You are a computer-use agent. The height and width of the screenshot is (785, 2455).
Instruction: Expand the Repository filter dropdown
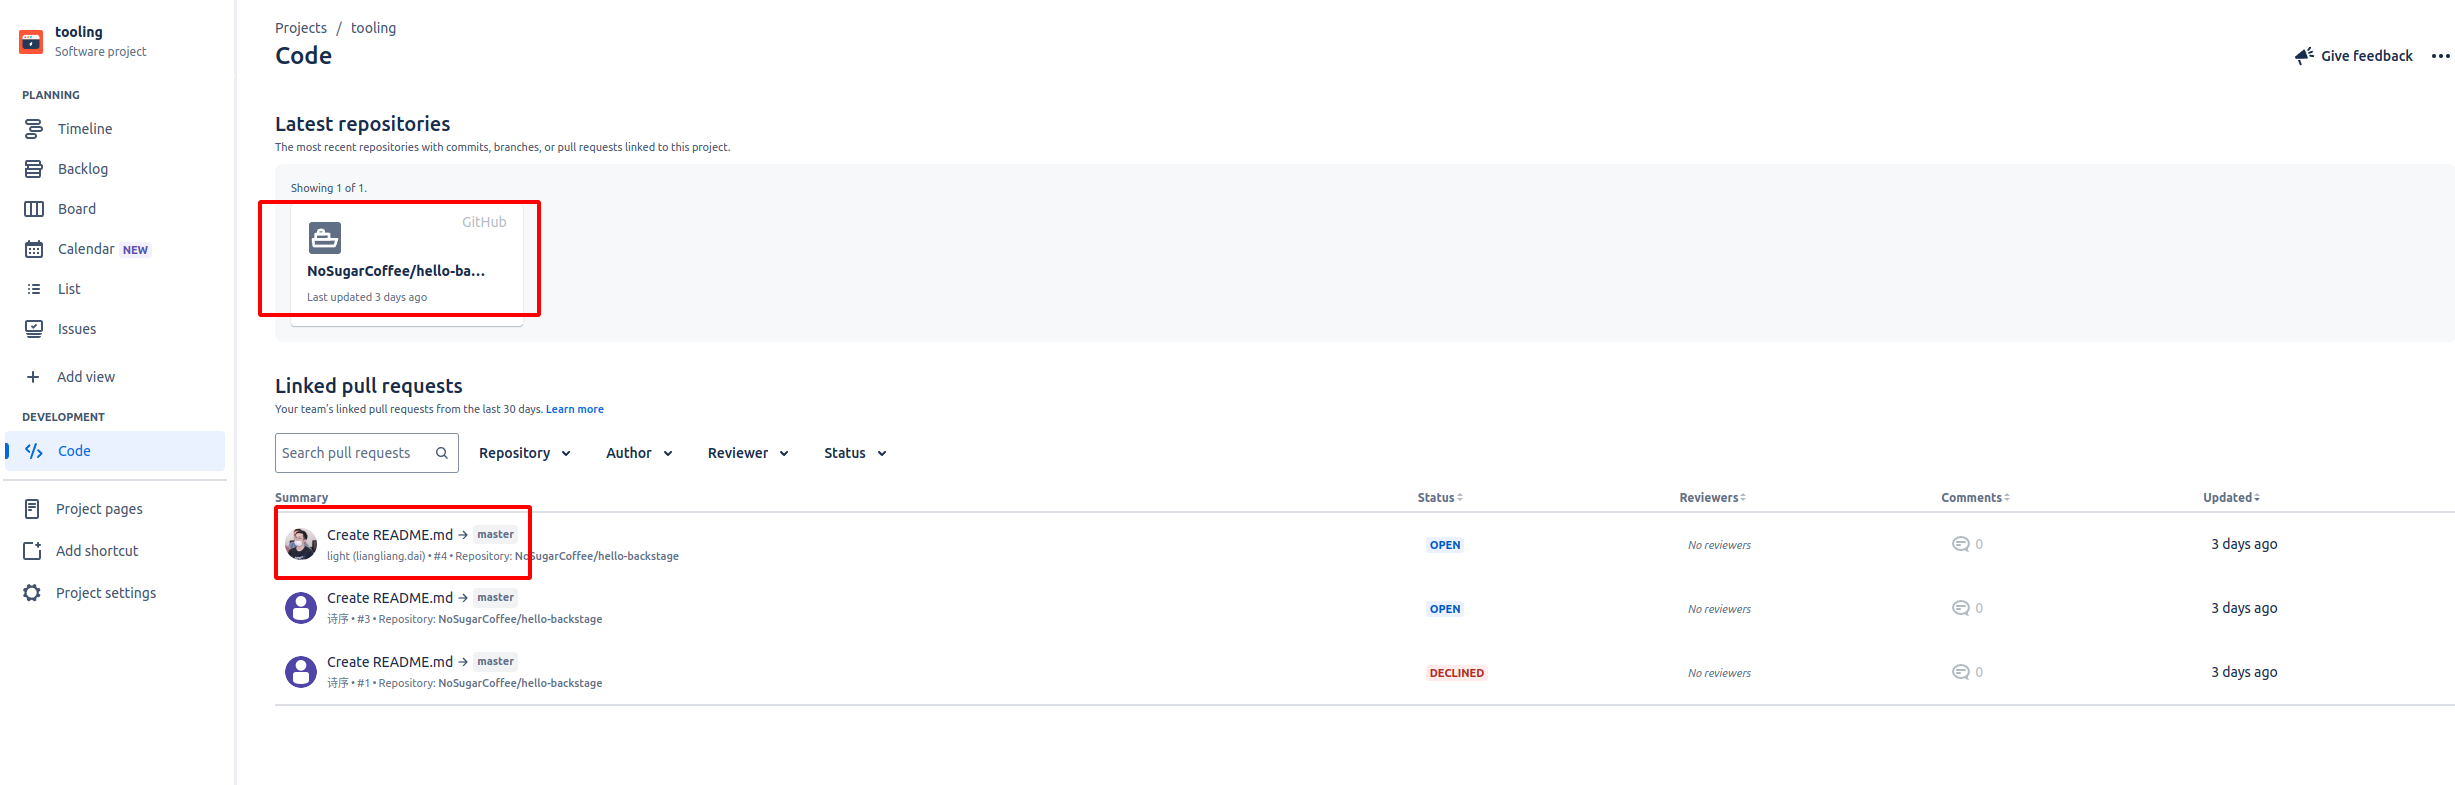[525, 453]
